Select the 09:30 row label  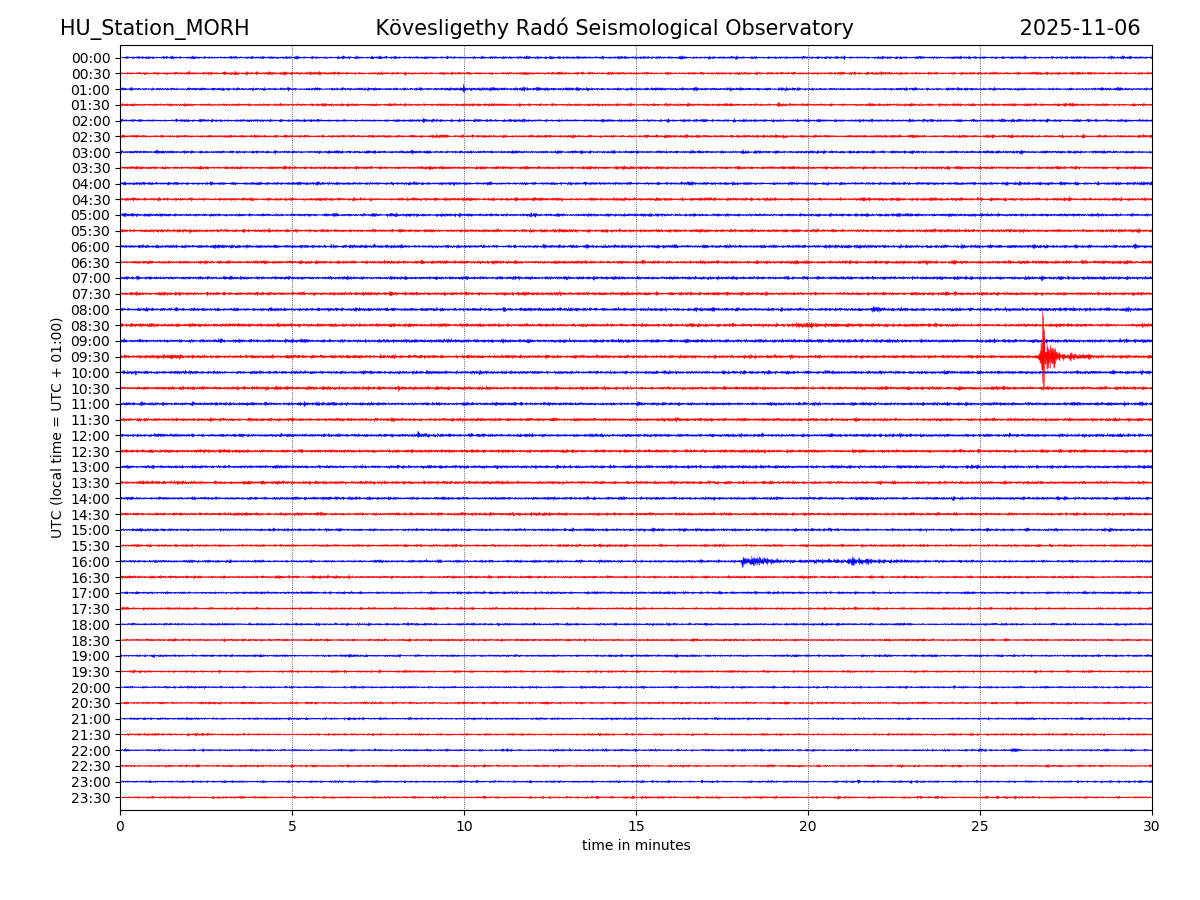click(91, 357)
